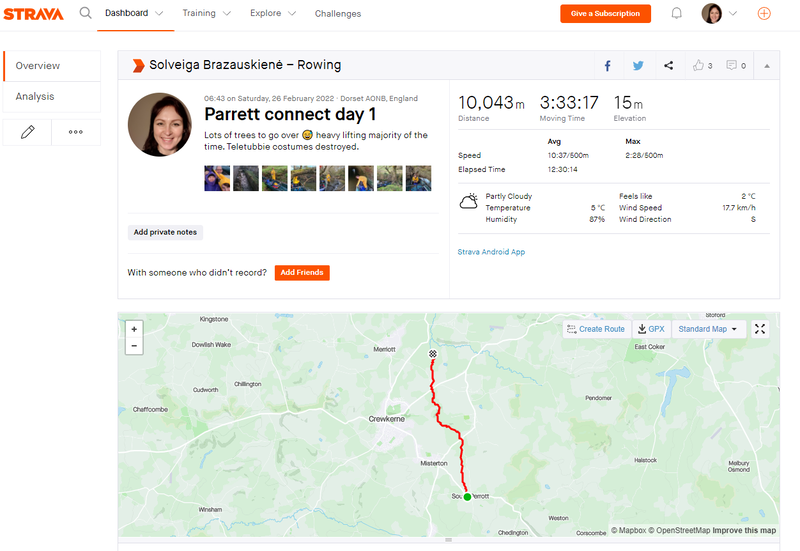Share activity on Facebook icon
Viewport: 800px width, 551px height.
coord(608,66)
